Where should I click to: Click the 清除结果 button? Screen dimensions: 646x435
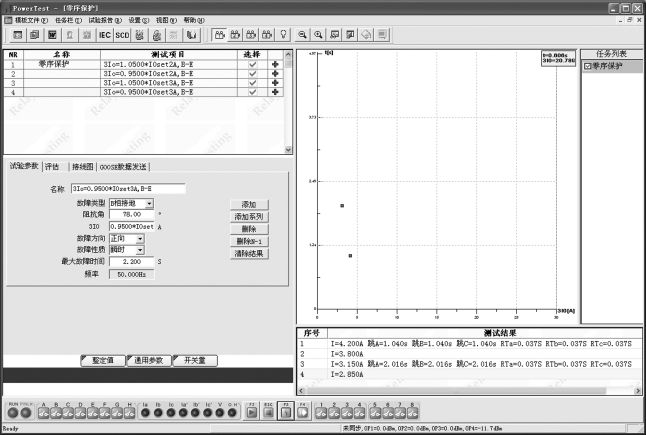point(249,253)
